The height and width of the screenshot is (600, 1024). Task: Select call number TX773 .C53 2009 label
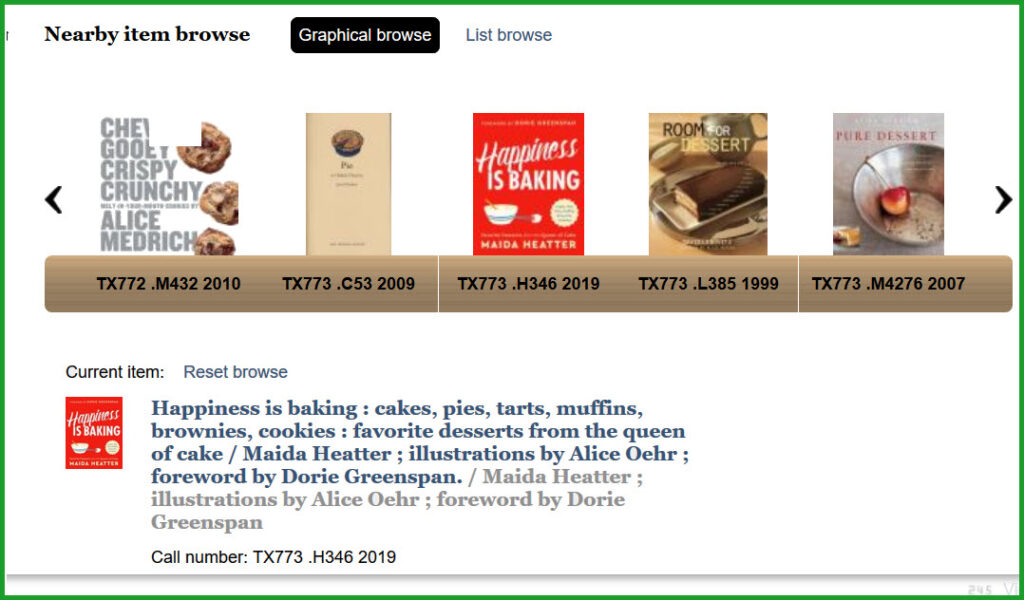[349, 284]
